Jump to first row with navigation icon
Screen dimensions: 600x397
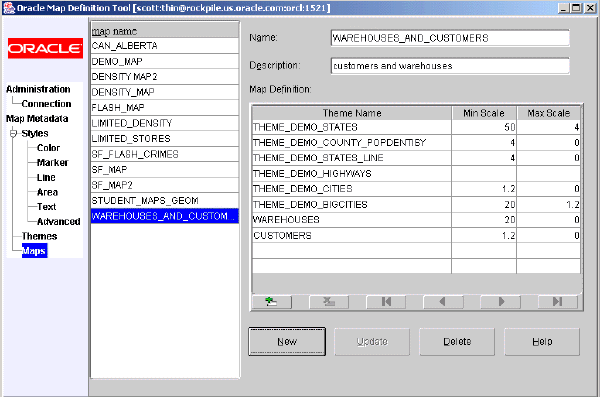(x=386, y=302)
